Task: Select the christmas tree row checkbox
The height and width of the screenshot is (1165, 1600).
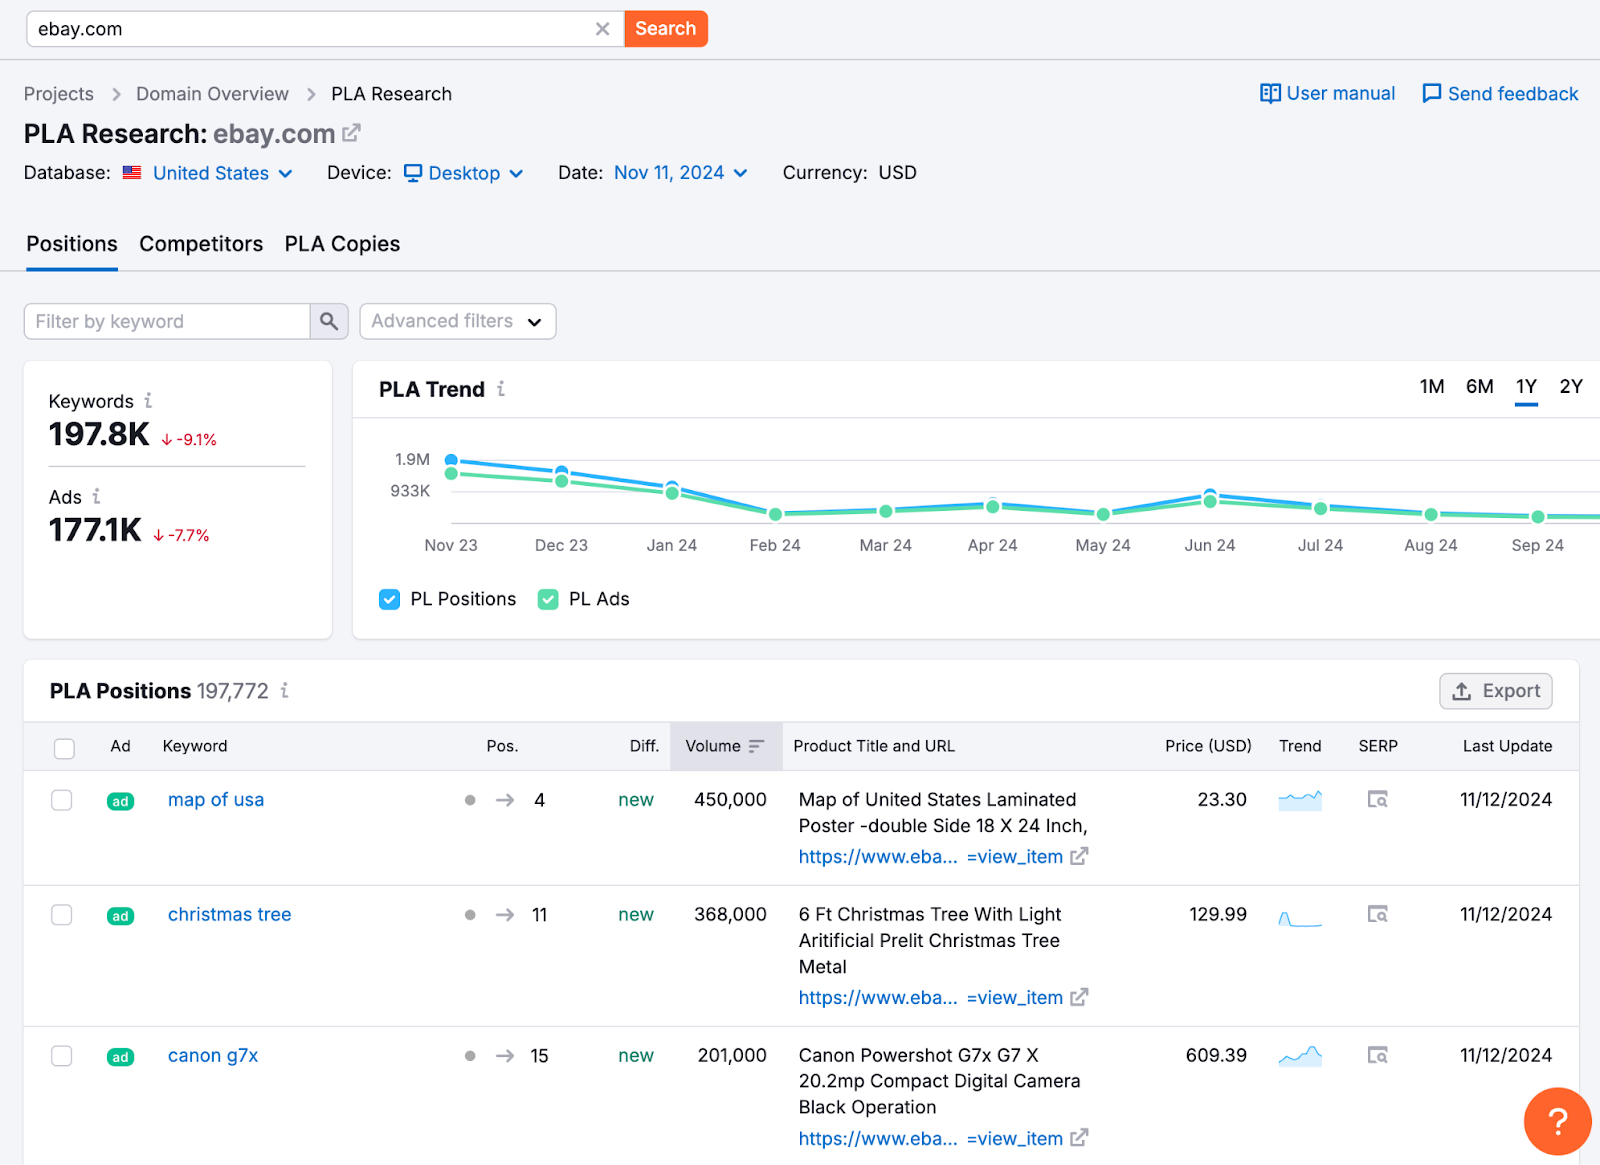Action: pyautogui.click(x=62, y=915)
